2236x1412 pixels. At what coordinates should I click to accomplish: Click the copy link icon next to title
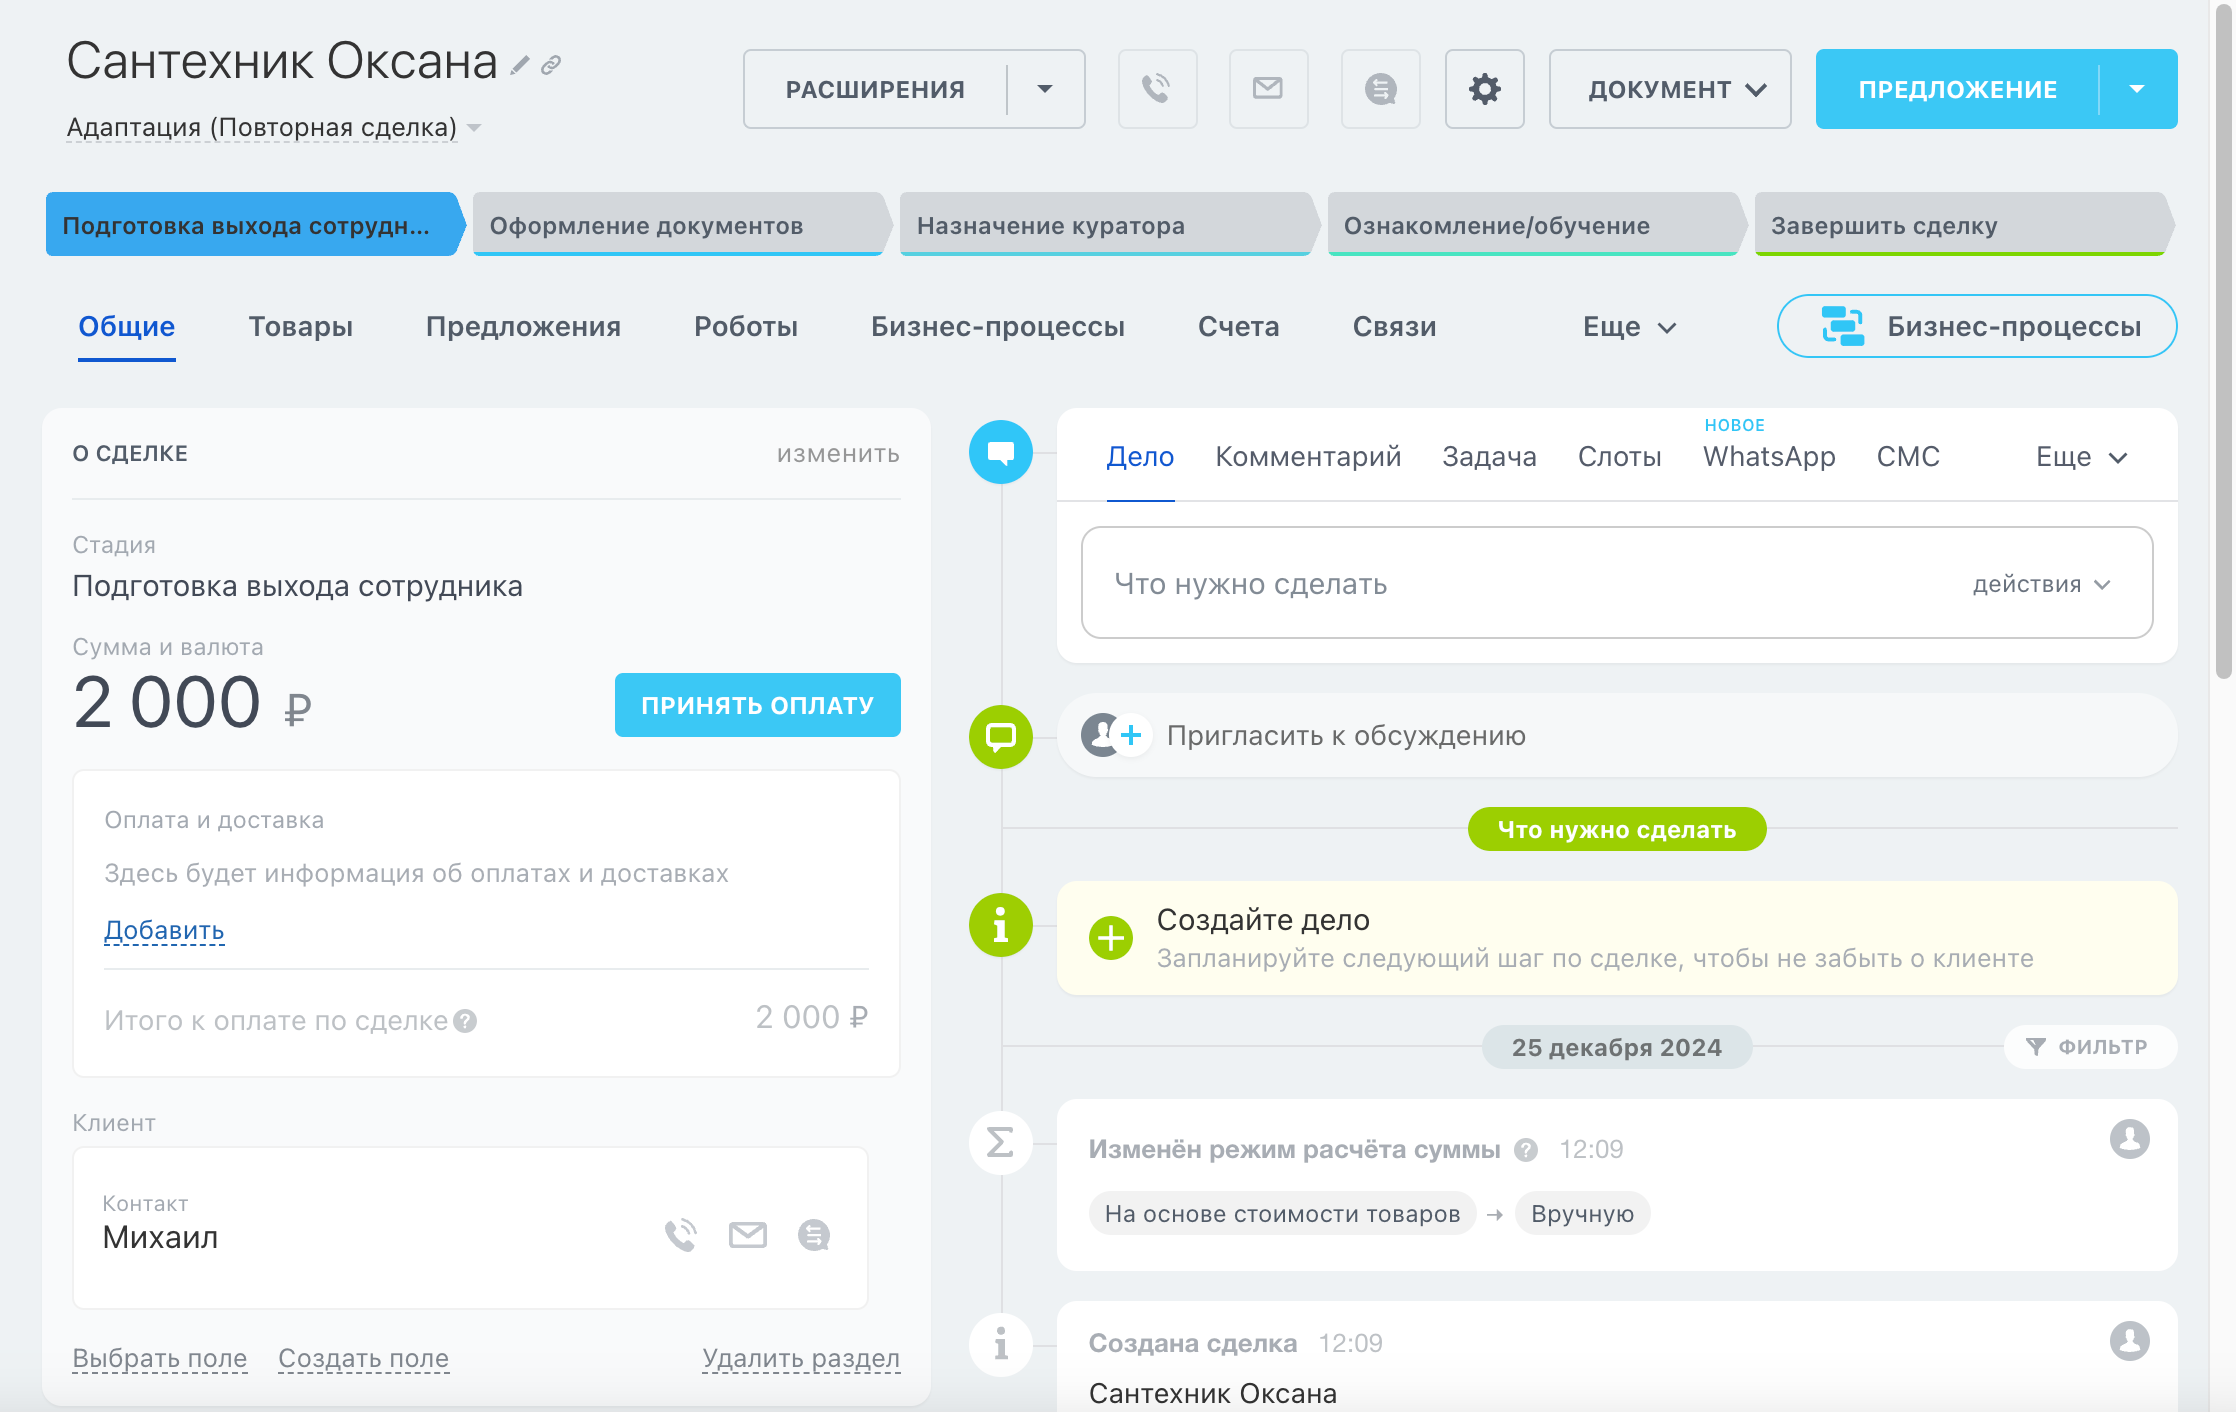click(551, 66)
